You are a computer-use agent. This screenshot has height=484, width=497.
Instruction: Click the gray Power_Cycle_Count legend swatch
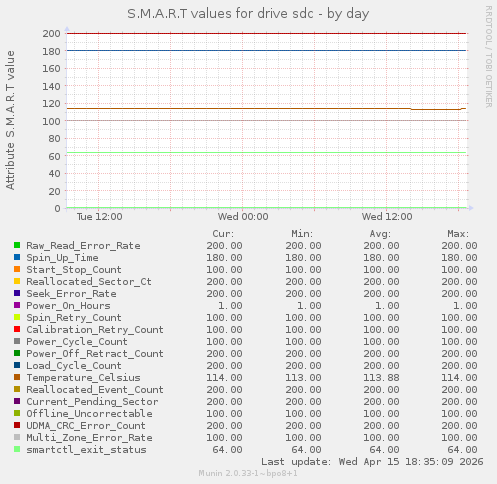[x=17, y=341]
